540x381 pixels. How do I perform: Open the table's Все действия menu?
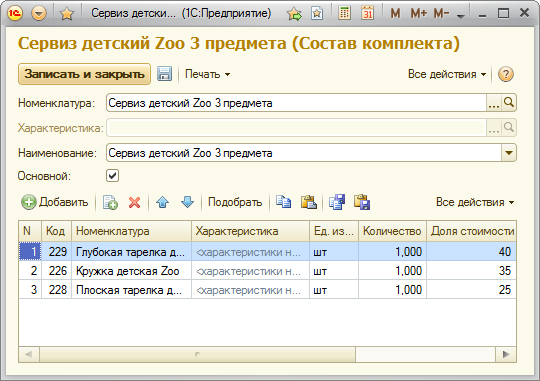[475, 202]
